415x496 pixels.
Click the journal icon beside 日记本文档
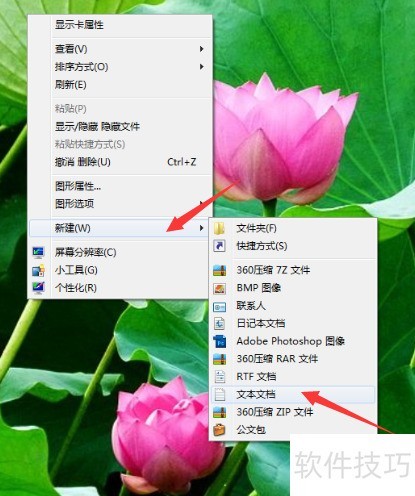click(x=219, y=323)
